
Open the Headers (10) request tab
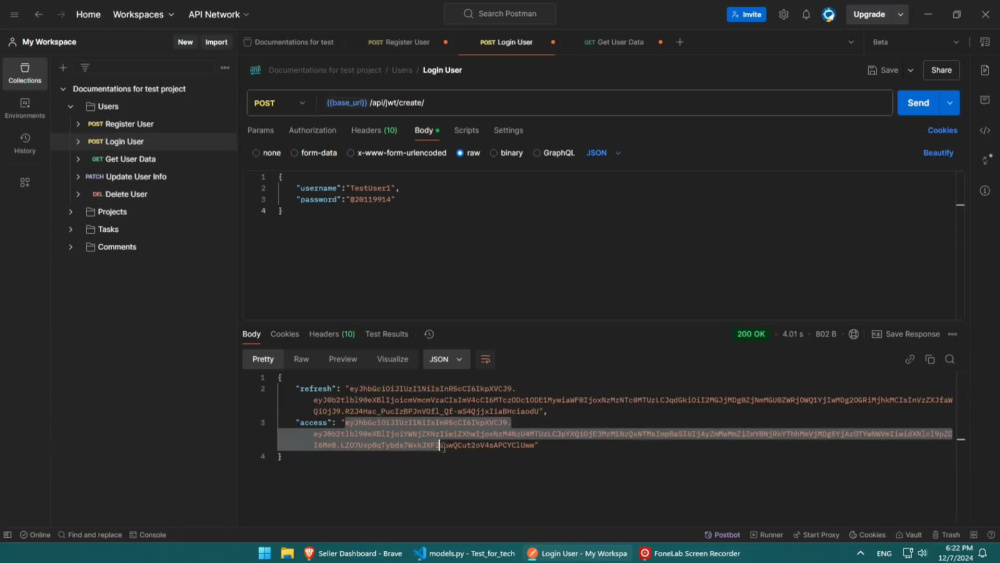pyautogui.click(x=374, y=130)
